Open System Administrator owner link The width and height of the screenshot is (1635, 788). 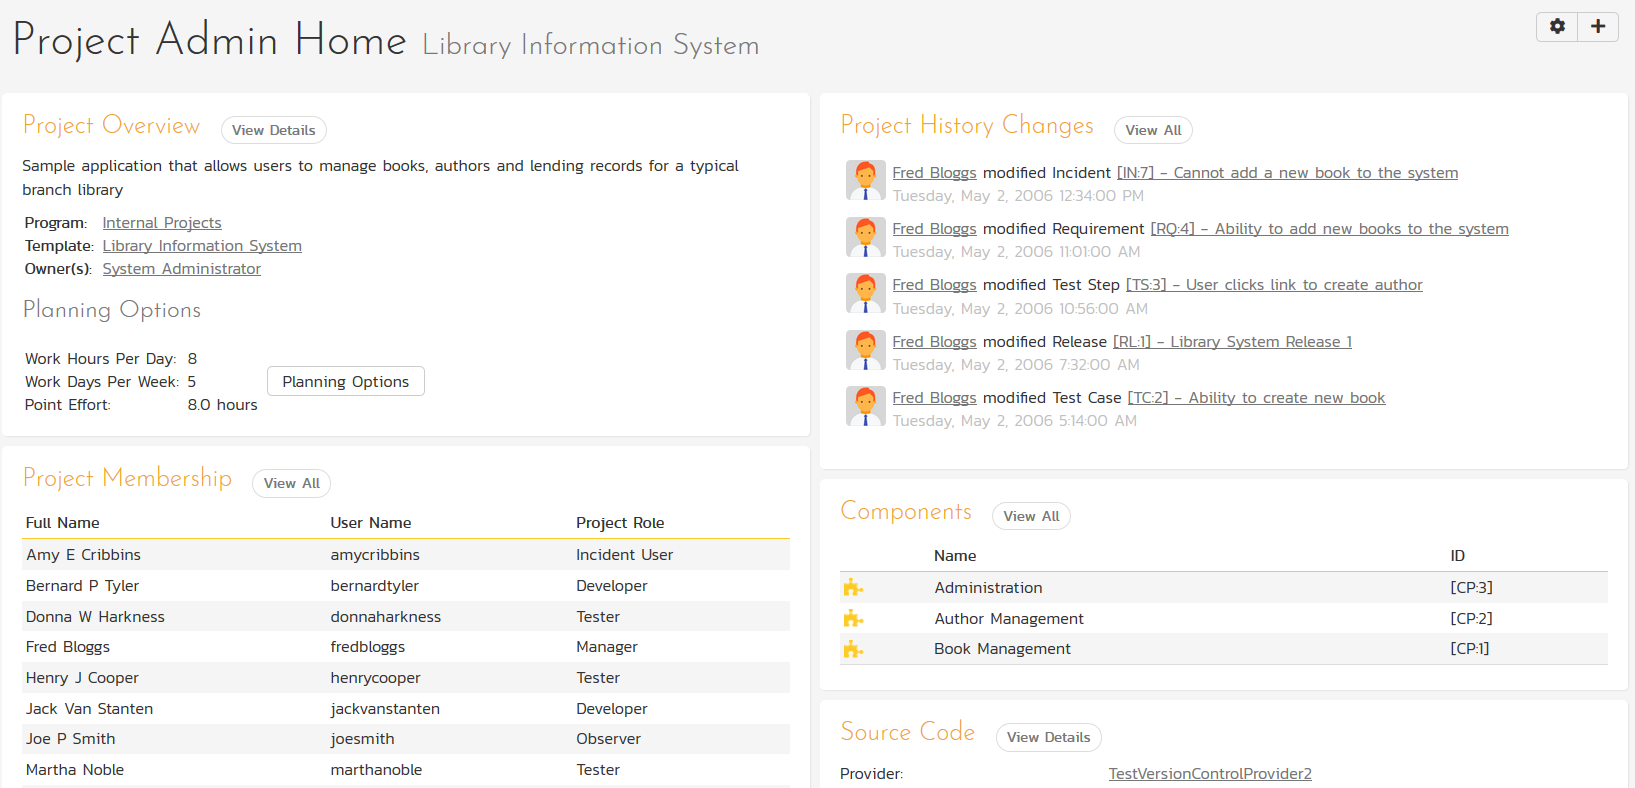181,269
